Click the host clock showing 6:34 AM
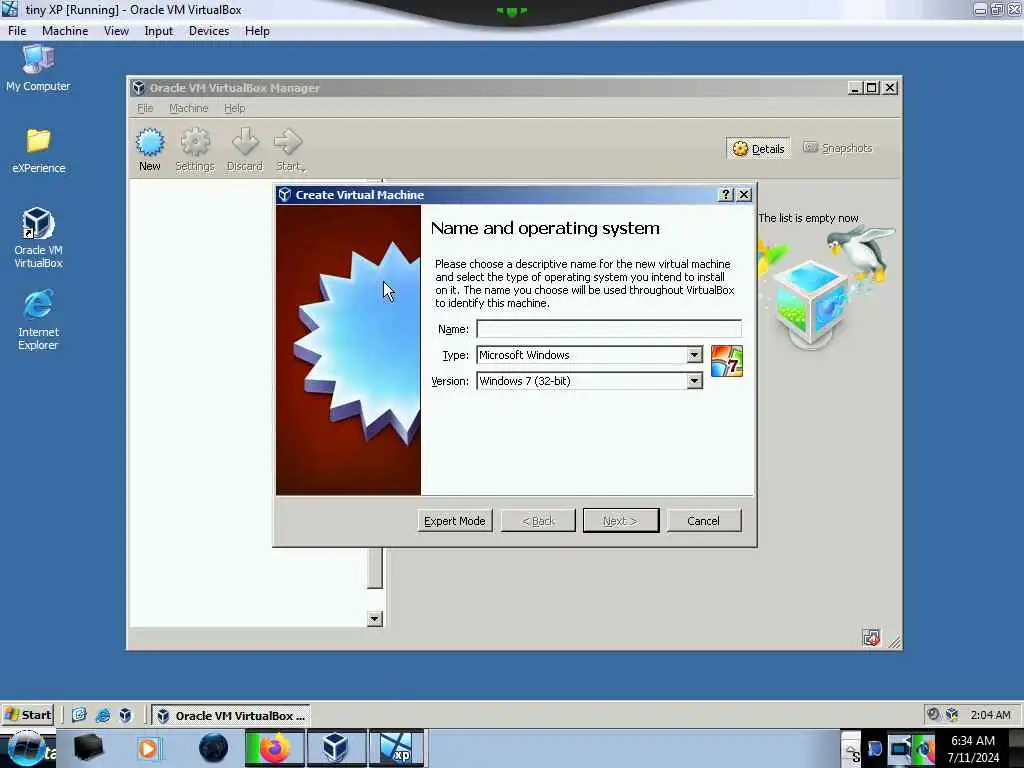The image size is (1024, 768). 973,741
